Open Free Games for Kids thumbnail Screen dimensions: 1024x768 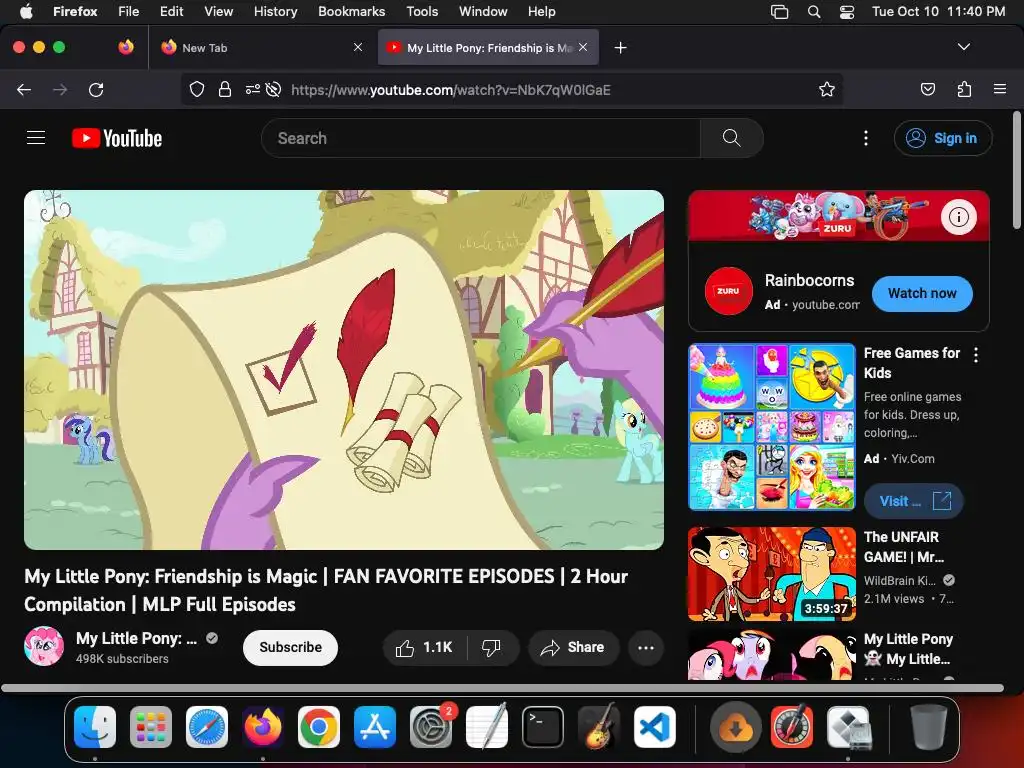click(x=772, y=426)
